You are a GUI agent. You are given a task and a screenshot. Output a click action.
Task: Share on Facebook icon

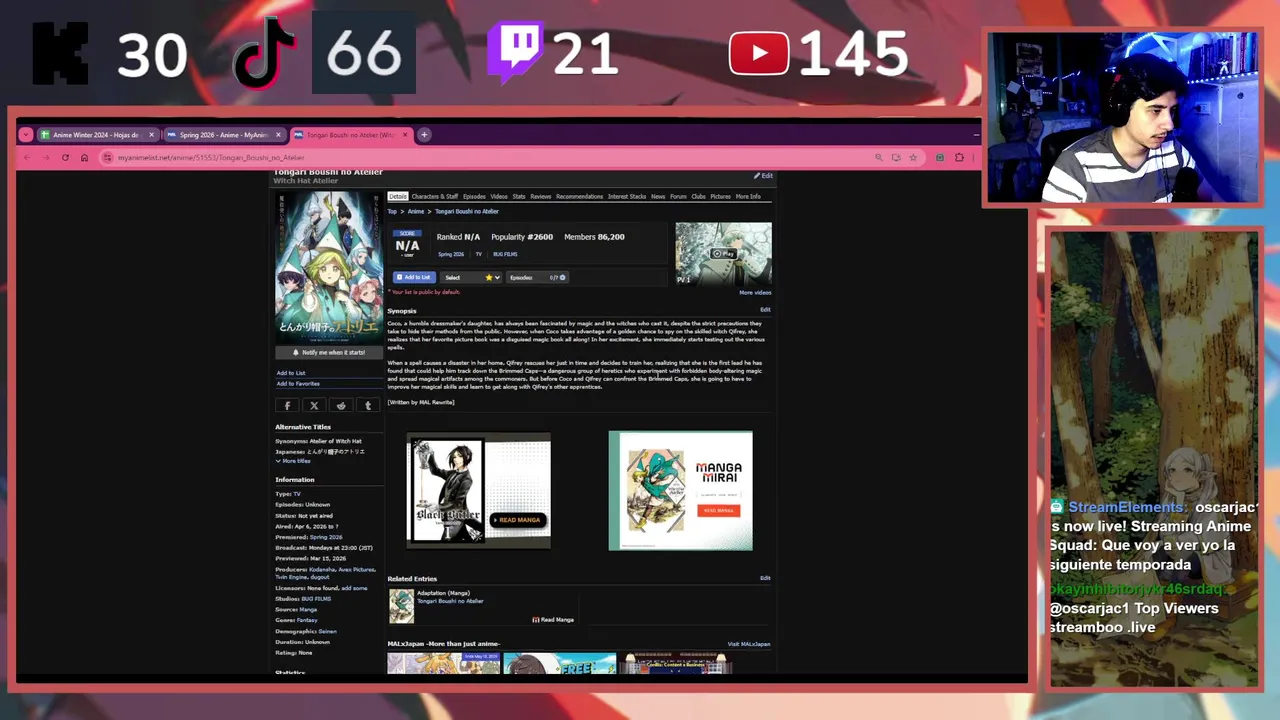tap(287, 405)
